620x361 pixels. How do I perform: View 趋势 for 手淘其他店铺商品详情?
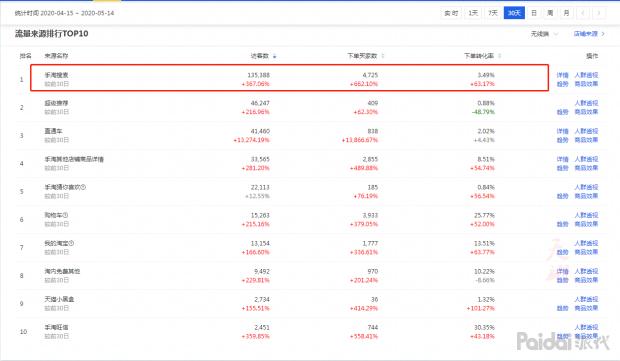tap(562, 168)
